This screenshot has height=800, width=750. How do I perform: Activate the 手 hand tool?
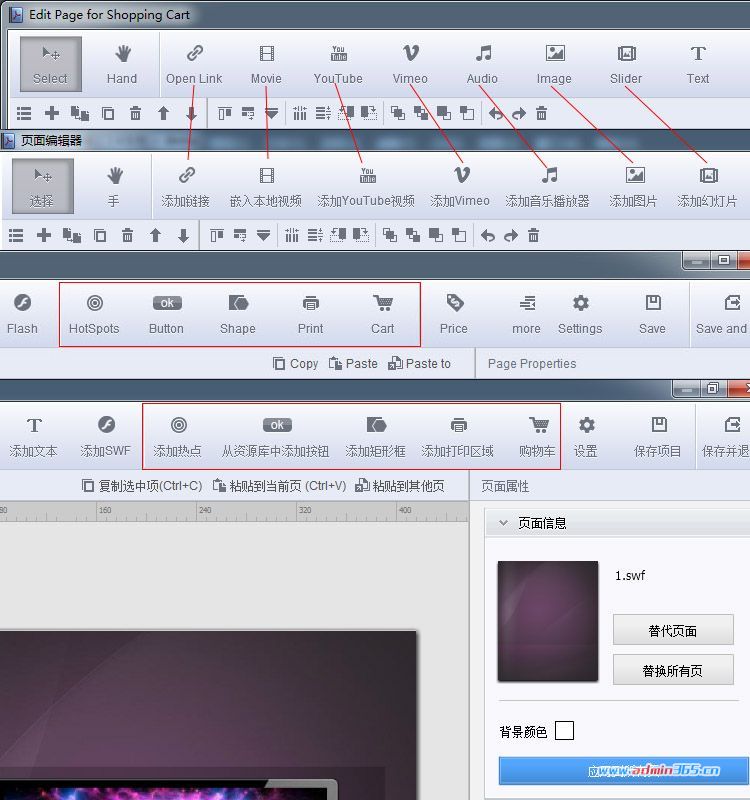(x=114, y=186)
